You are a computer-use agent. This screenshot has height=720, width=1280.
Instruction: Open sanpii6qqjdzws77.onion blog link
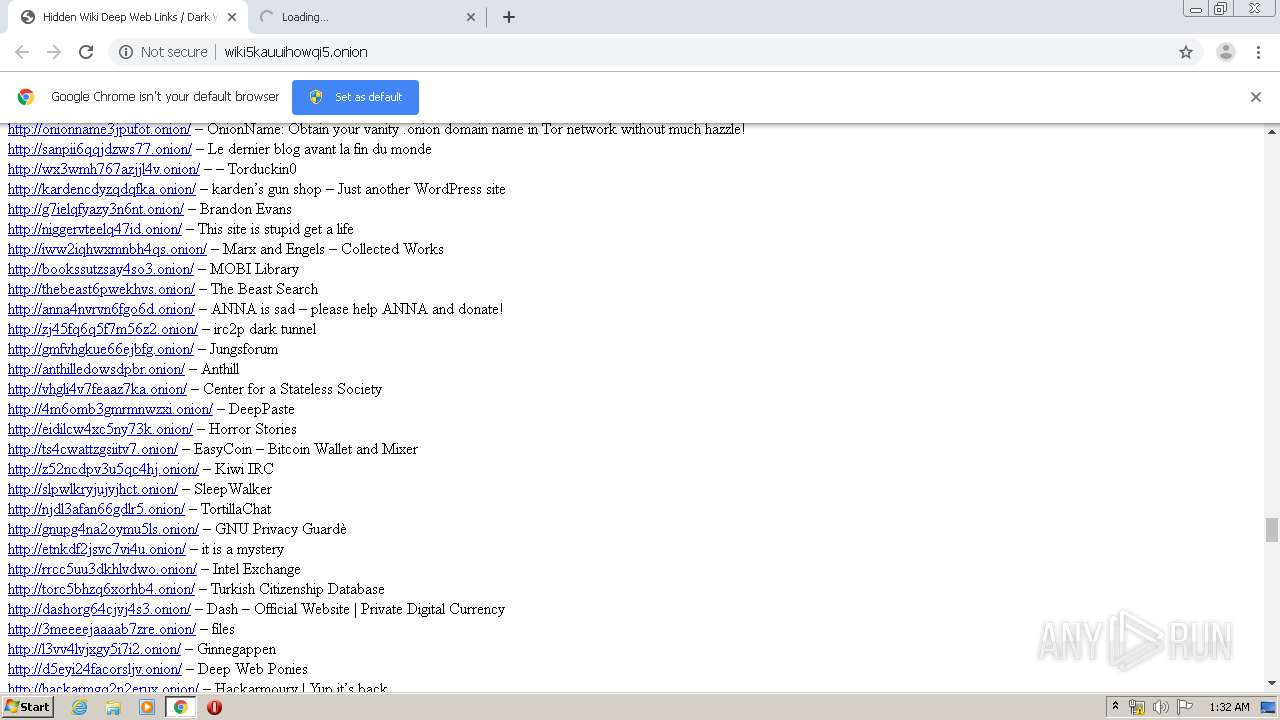pyautogui.click(x=100, y=149)
